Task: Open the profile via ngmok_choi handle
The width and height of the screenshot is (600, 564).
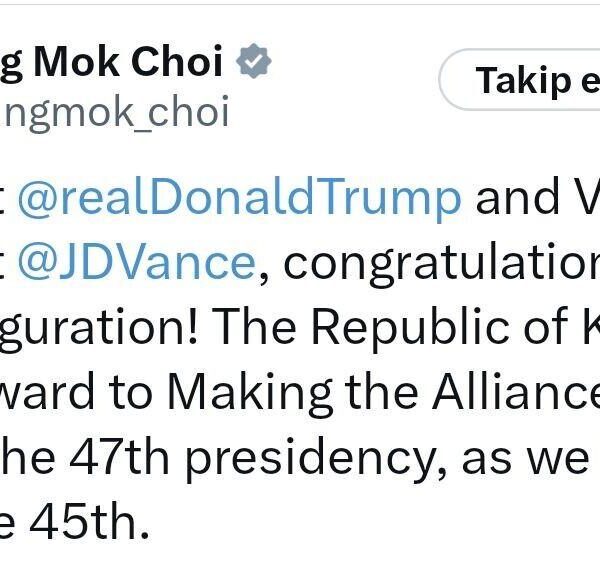Action: pos(115,113)
